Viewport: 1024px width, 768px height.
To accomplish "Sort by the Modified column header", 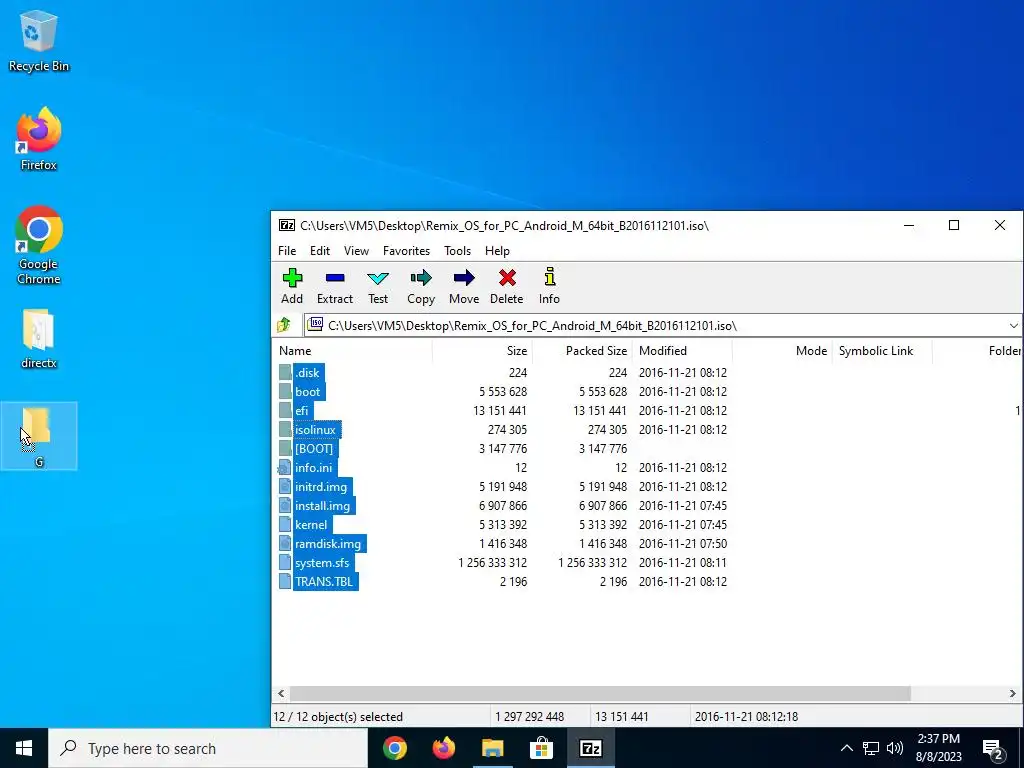I will pyautogui.click(x=682, y=351).
